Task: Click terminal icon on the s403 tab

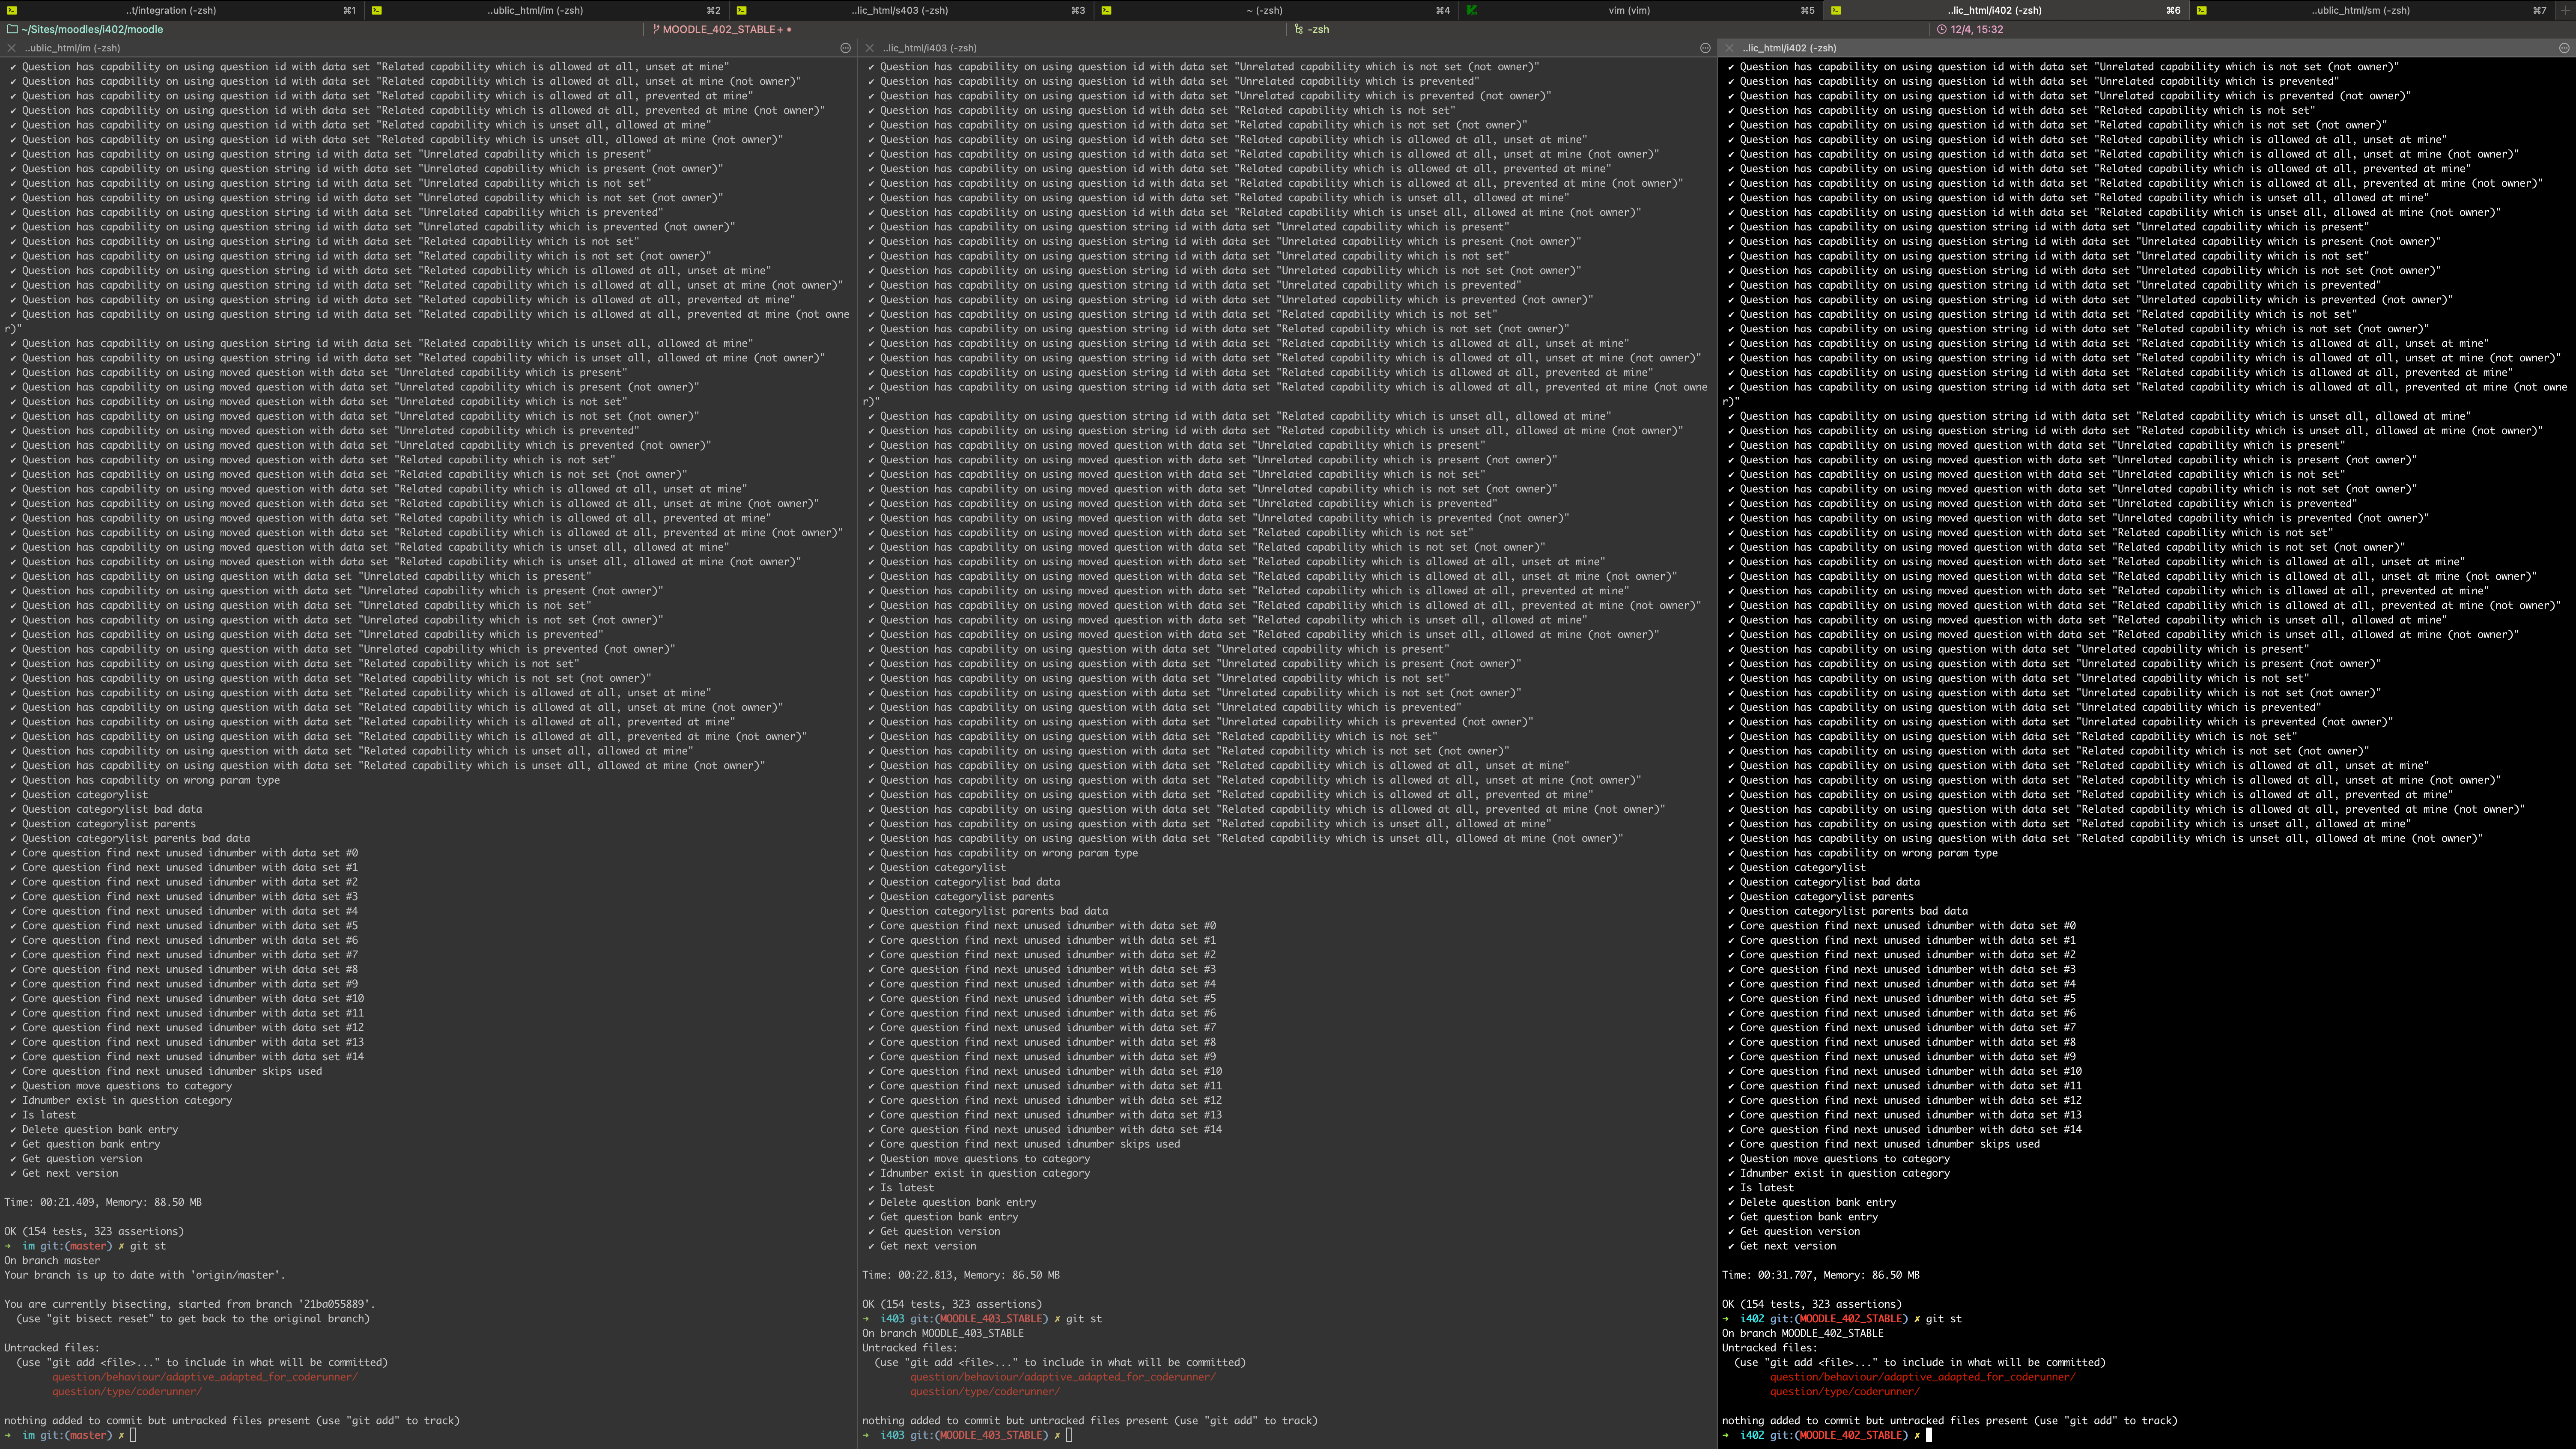Action: coord(742,10)
